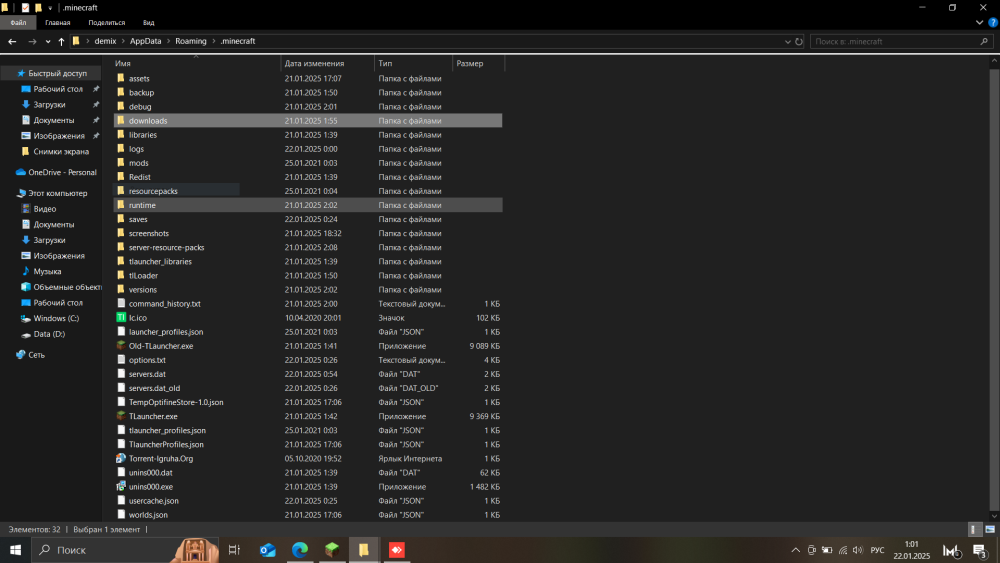Click the Torrent-Igruha.Org shortcut icon
Viewport: 1000px width, 563px height.
[x=121, y=458]
